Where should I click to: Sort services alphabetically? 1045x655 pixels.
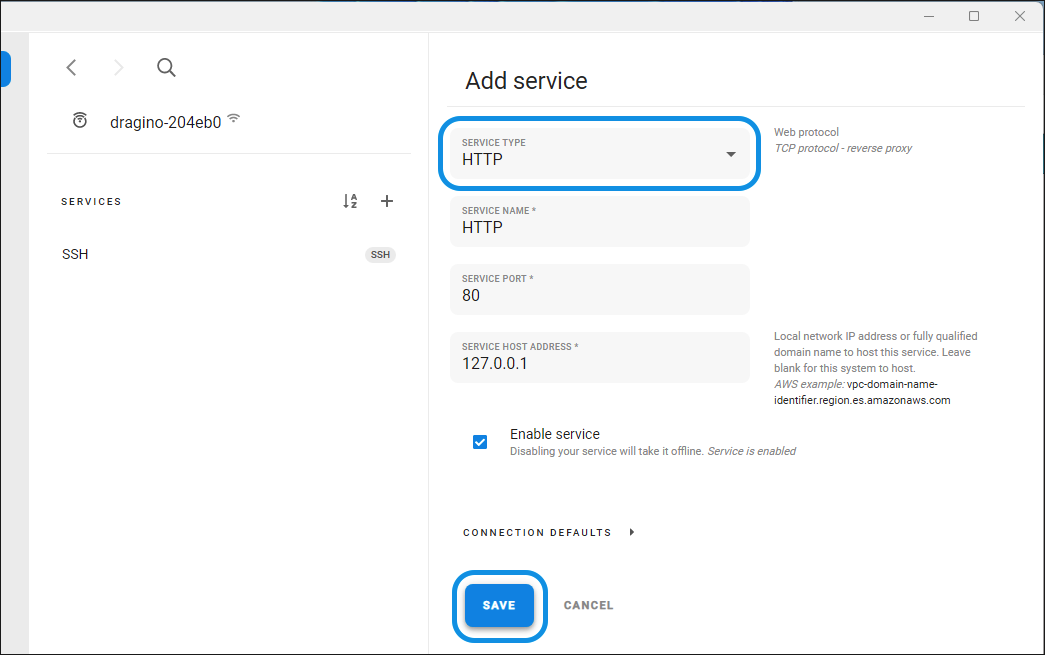[x=351, y=201]
